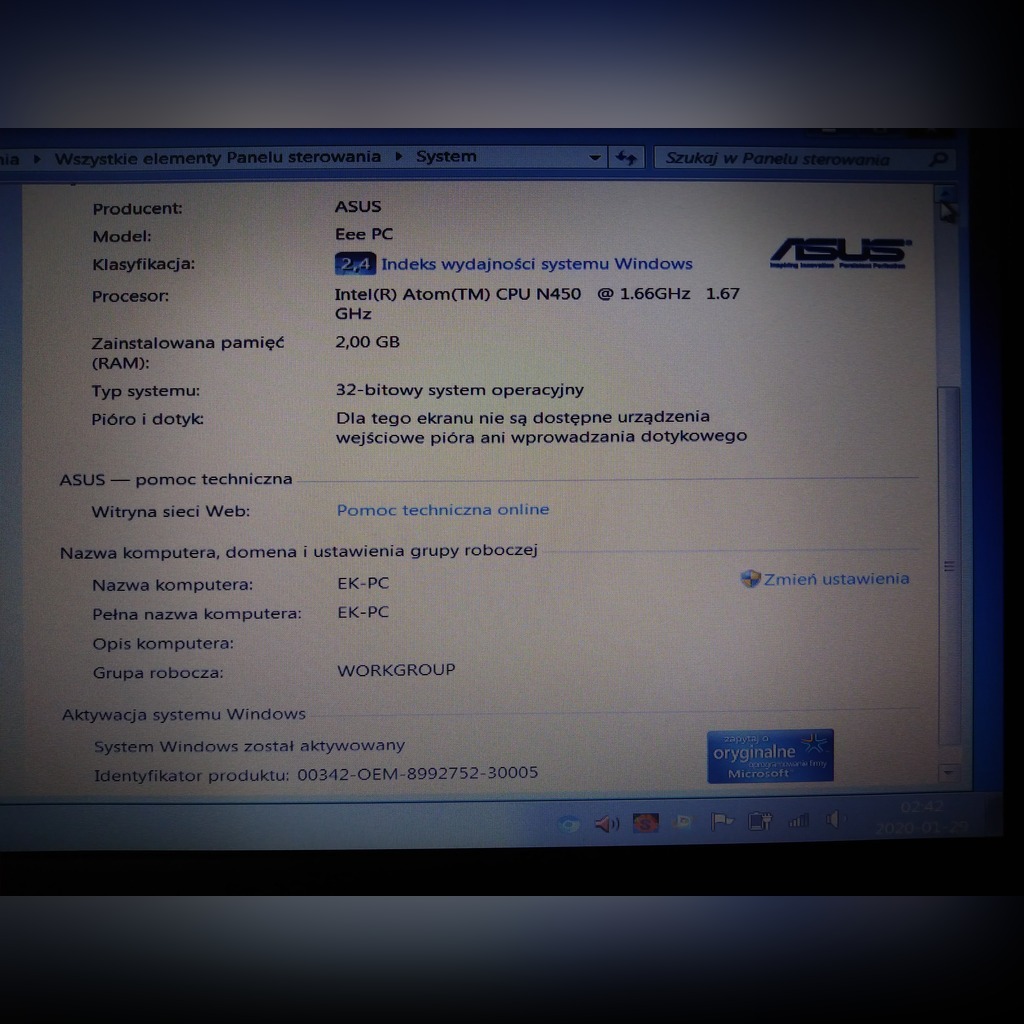Click the Grupa robocza label
Image resolution: width=1024 pixels, height=1024 pixels.
coord(158,673)
